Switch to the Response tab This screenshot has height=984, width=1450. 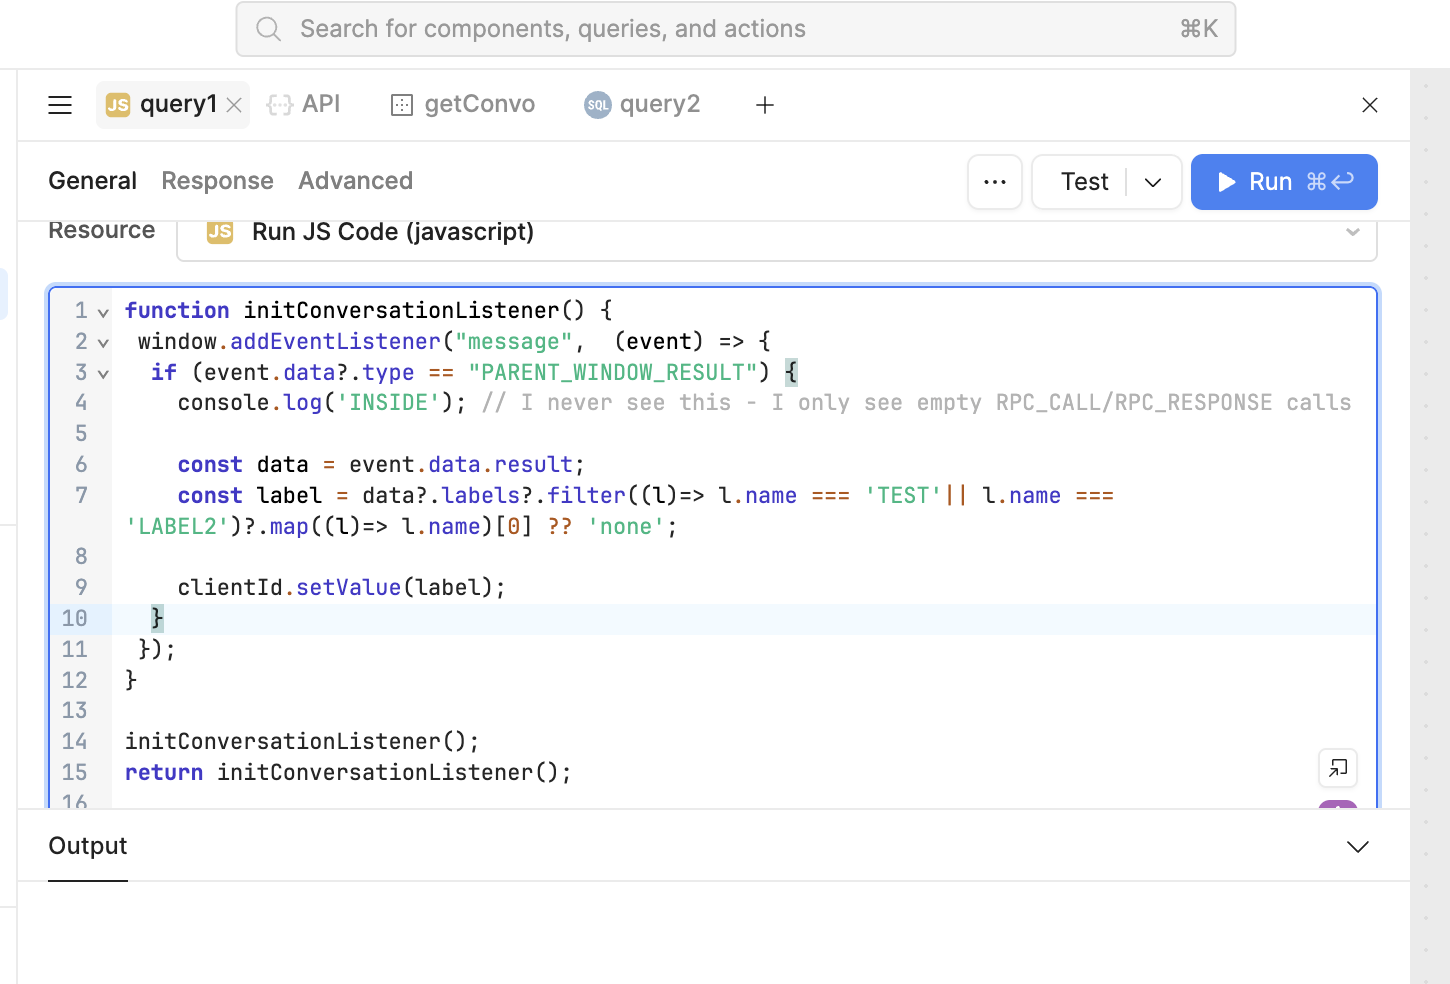point(217,181)
